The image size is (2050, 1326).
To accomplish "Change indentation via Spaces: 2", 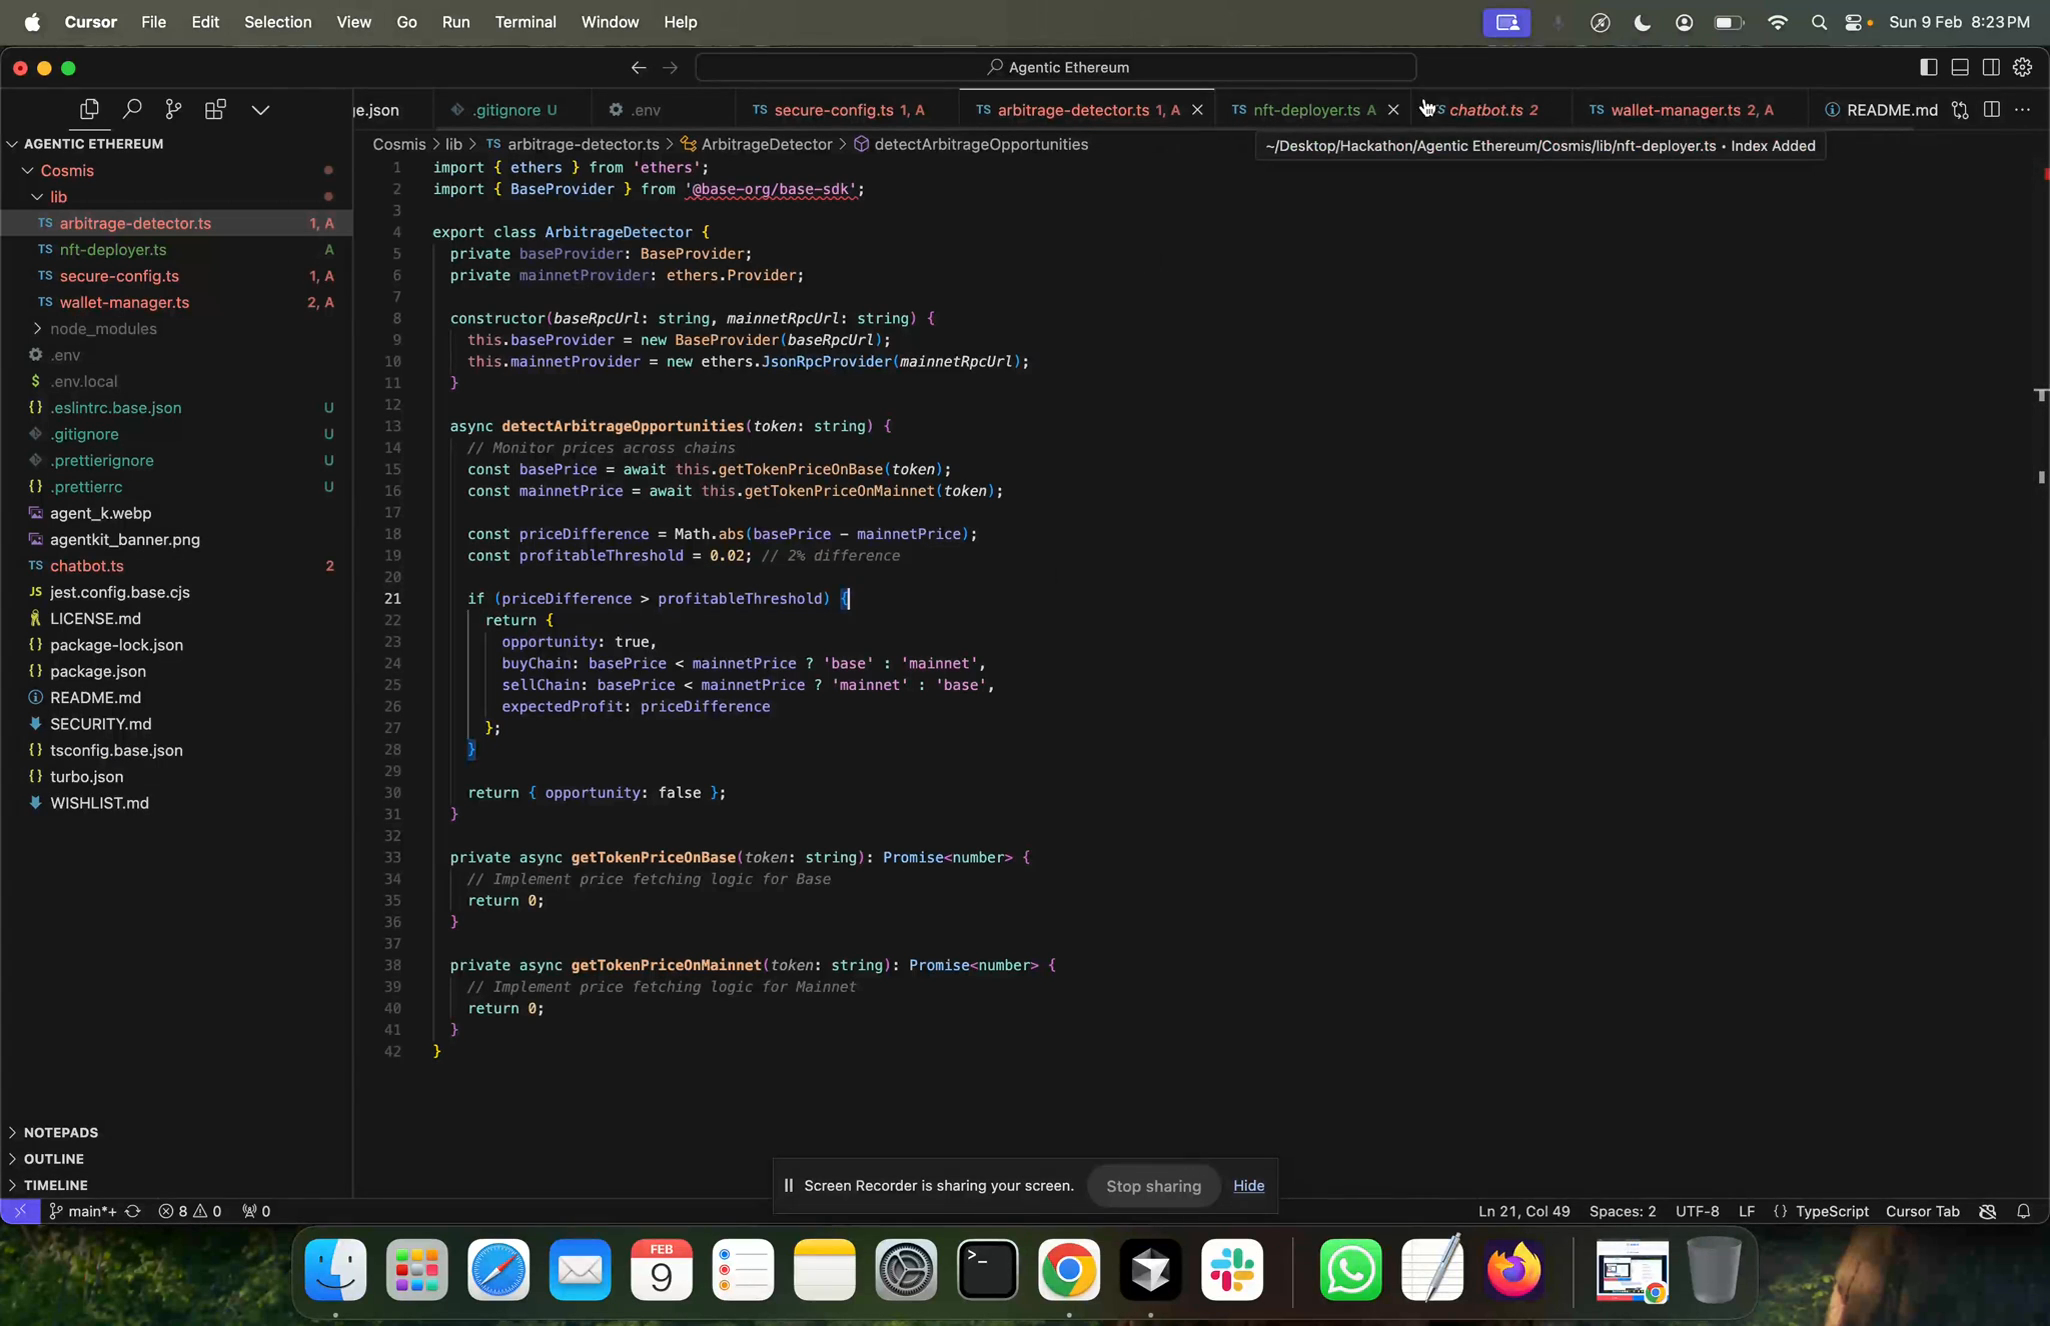I will pos(1622,1211).
